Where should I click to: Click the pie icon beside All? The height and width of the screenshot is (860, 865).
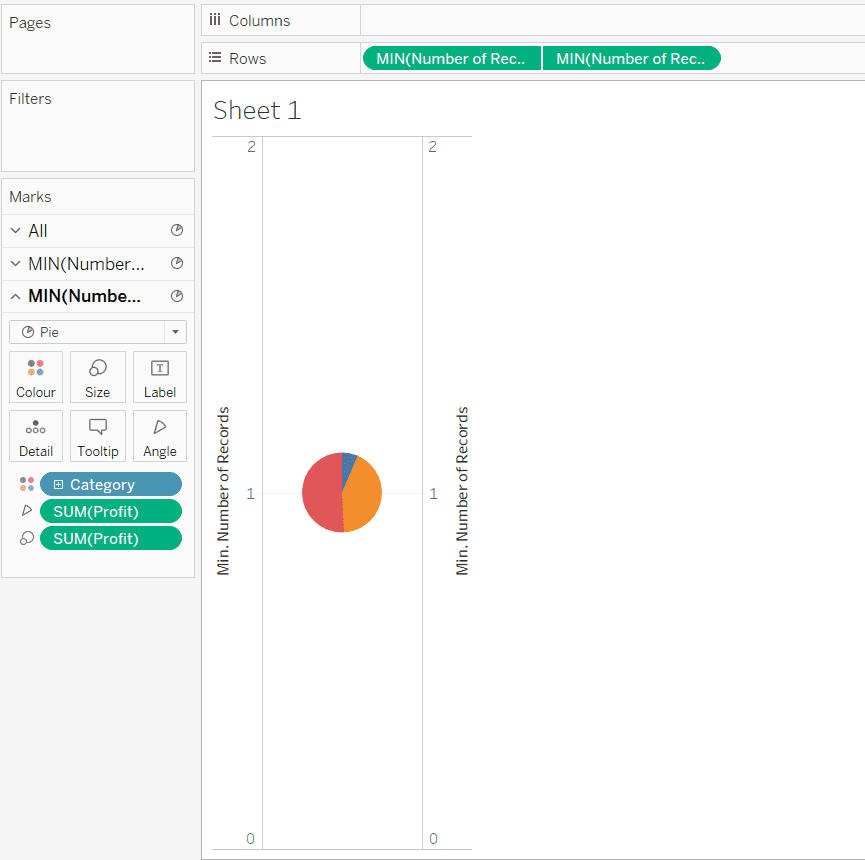[177, 230]
